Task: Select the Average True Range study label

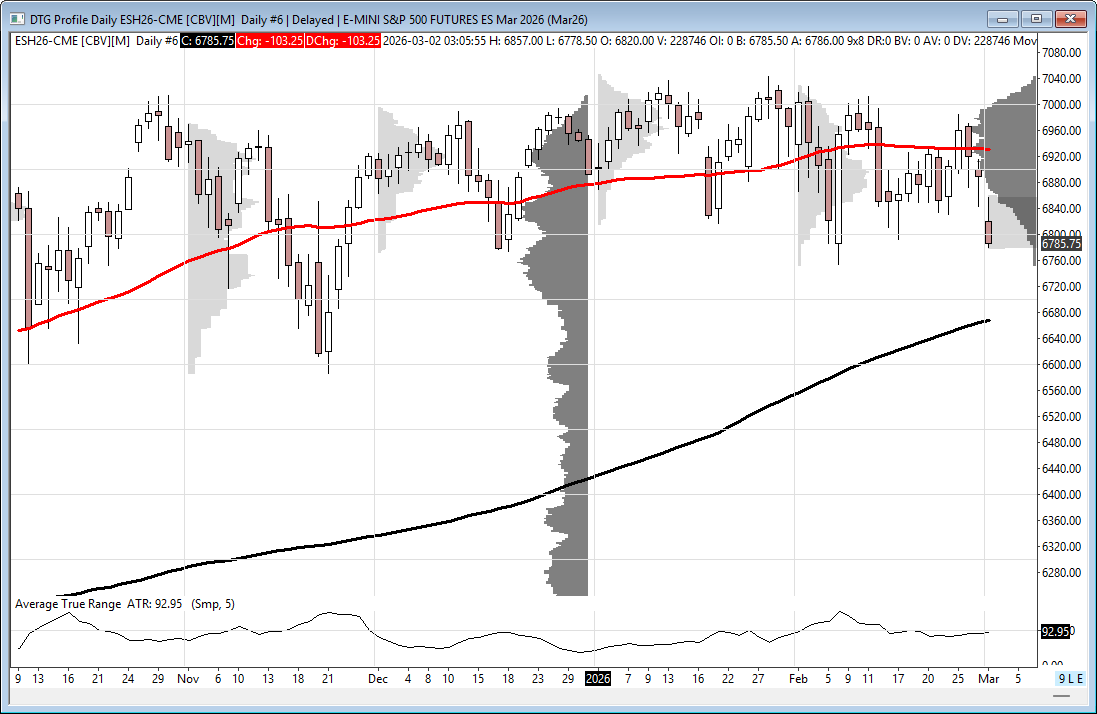Action: pos(68,604)
